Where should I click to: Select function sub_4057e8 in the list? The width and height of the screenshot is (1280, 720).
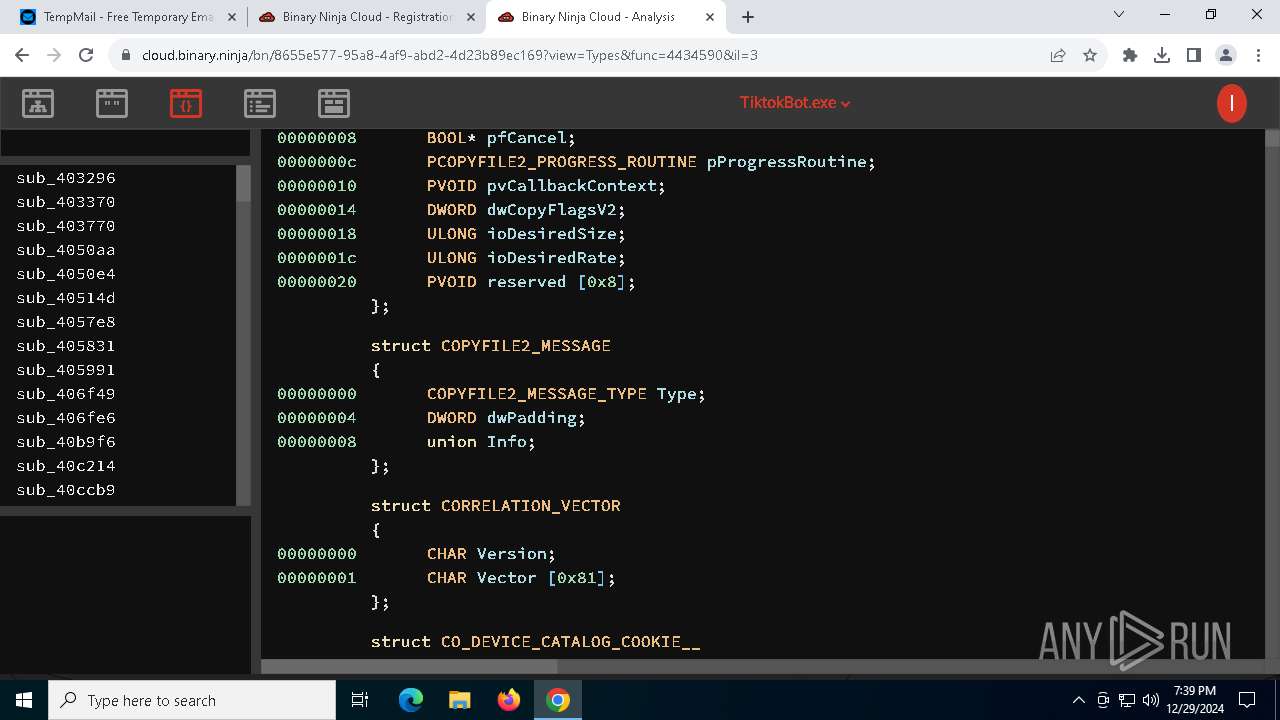coord(66,322)
